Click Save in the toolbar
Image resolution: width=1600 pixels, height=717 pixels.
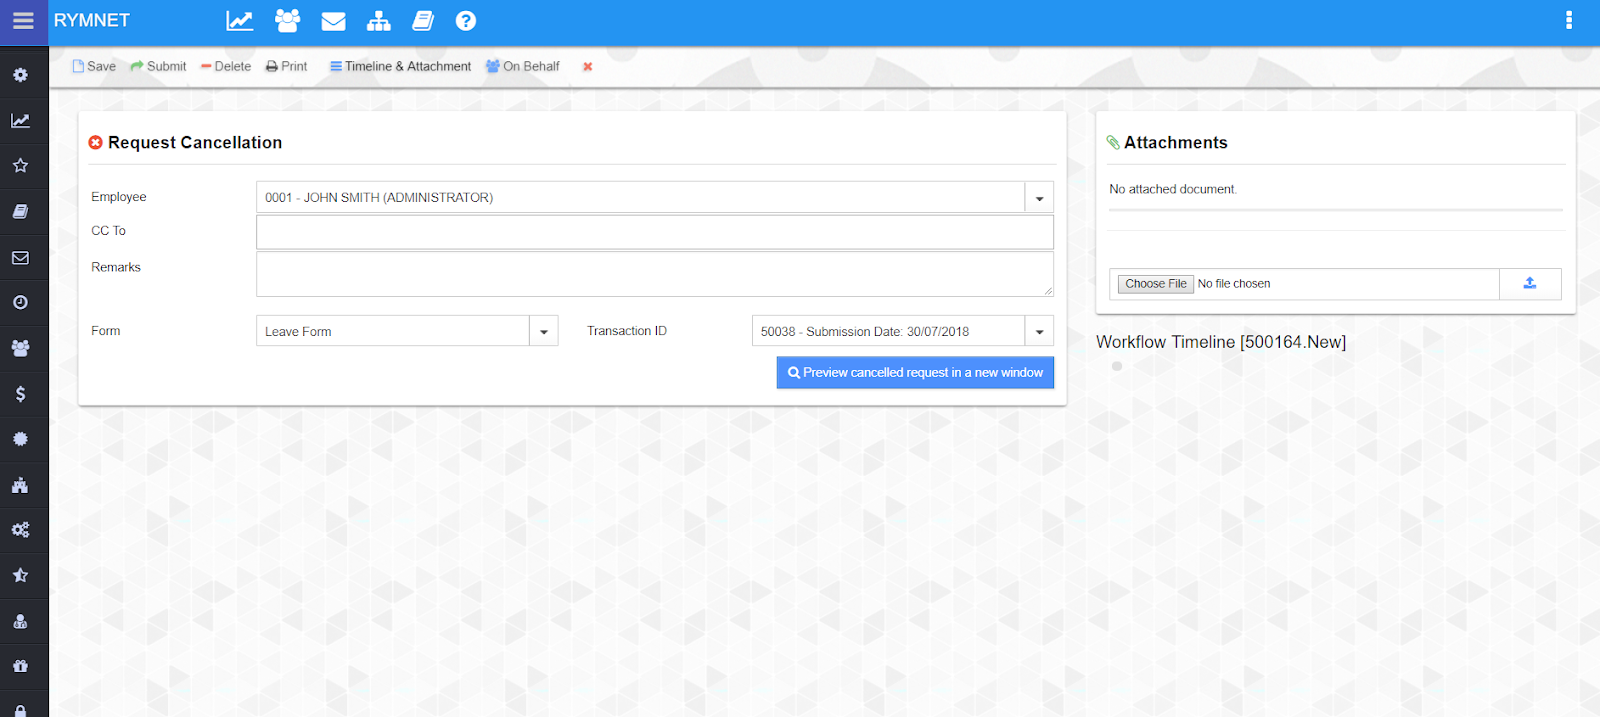pos(94,67)
